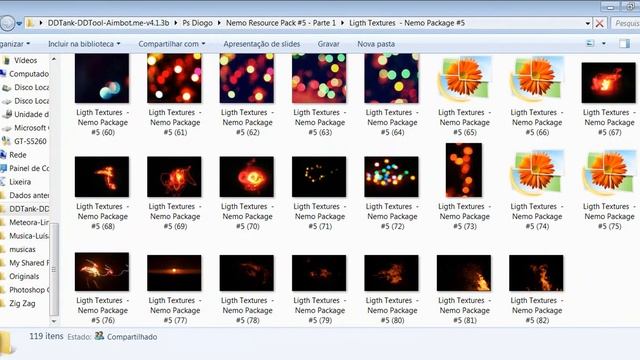Navigate to Ps Diogo breadcrumb folder
The image size is (640, 360).
point(197,23)
